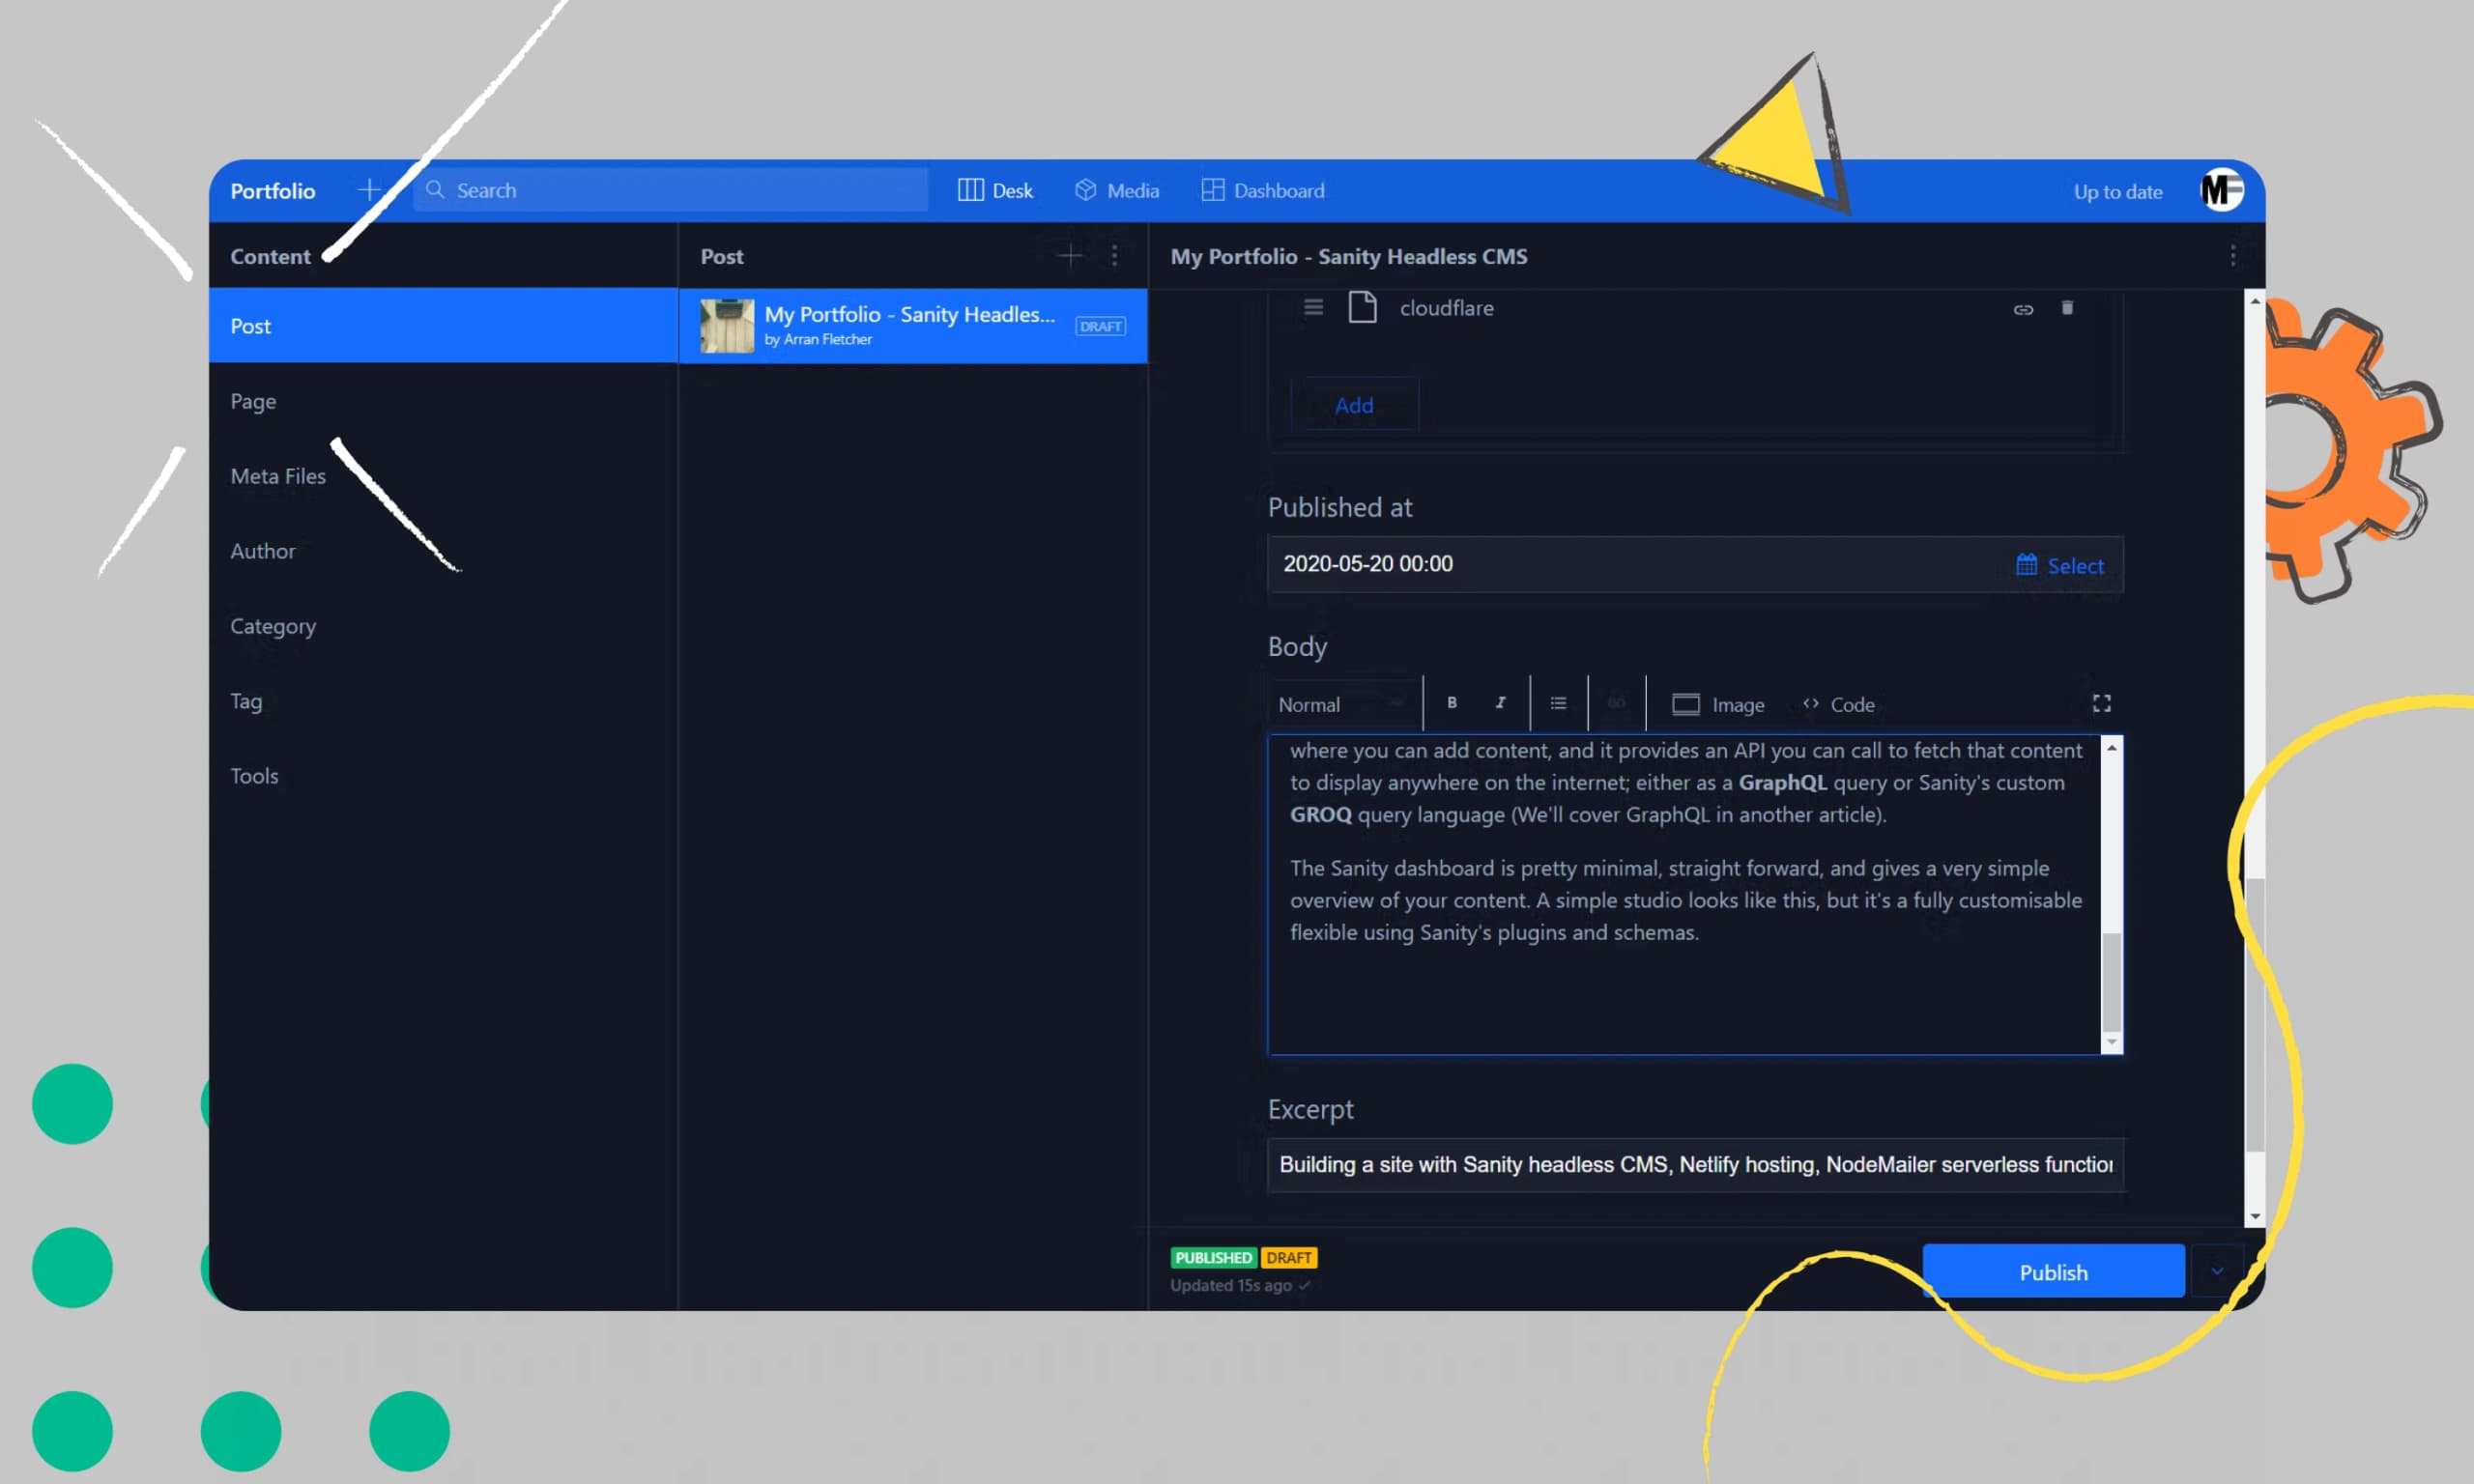
Task: Click the post thumbnail image
Action: coord(727,326)
